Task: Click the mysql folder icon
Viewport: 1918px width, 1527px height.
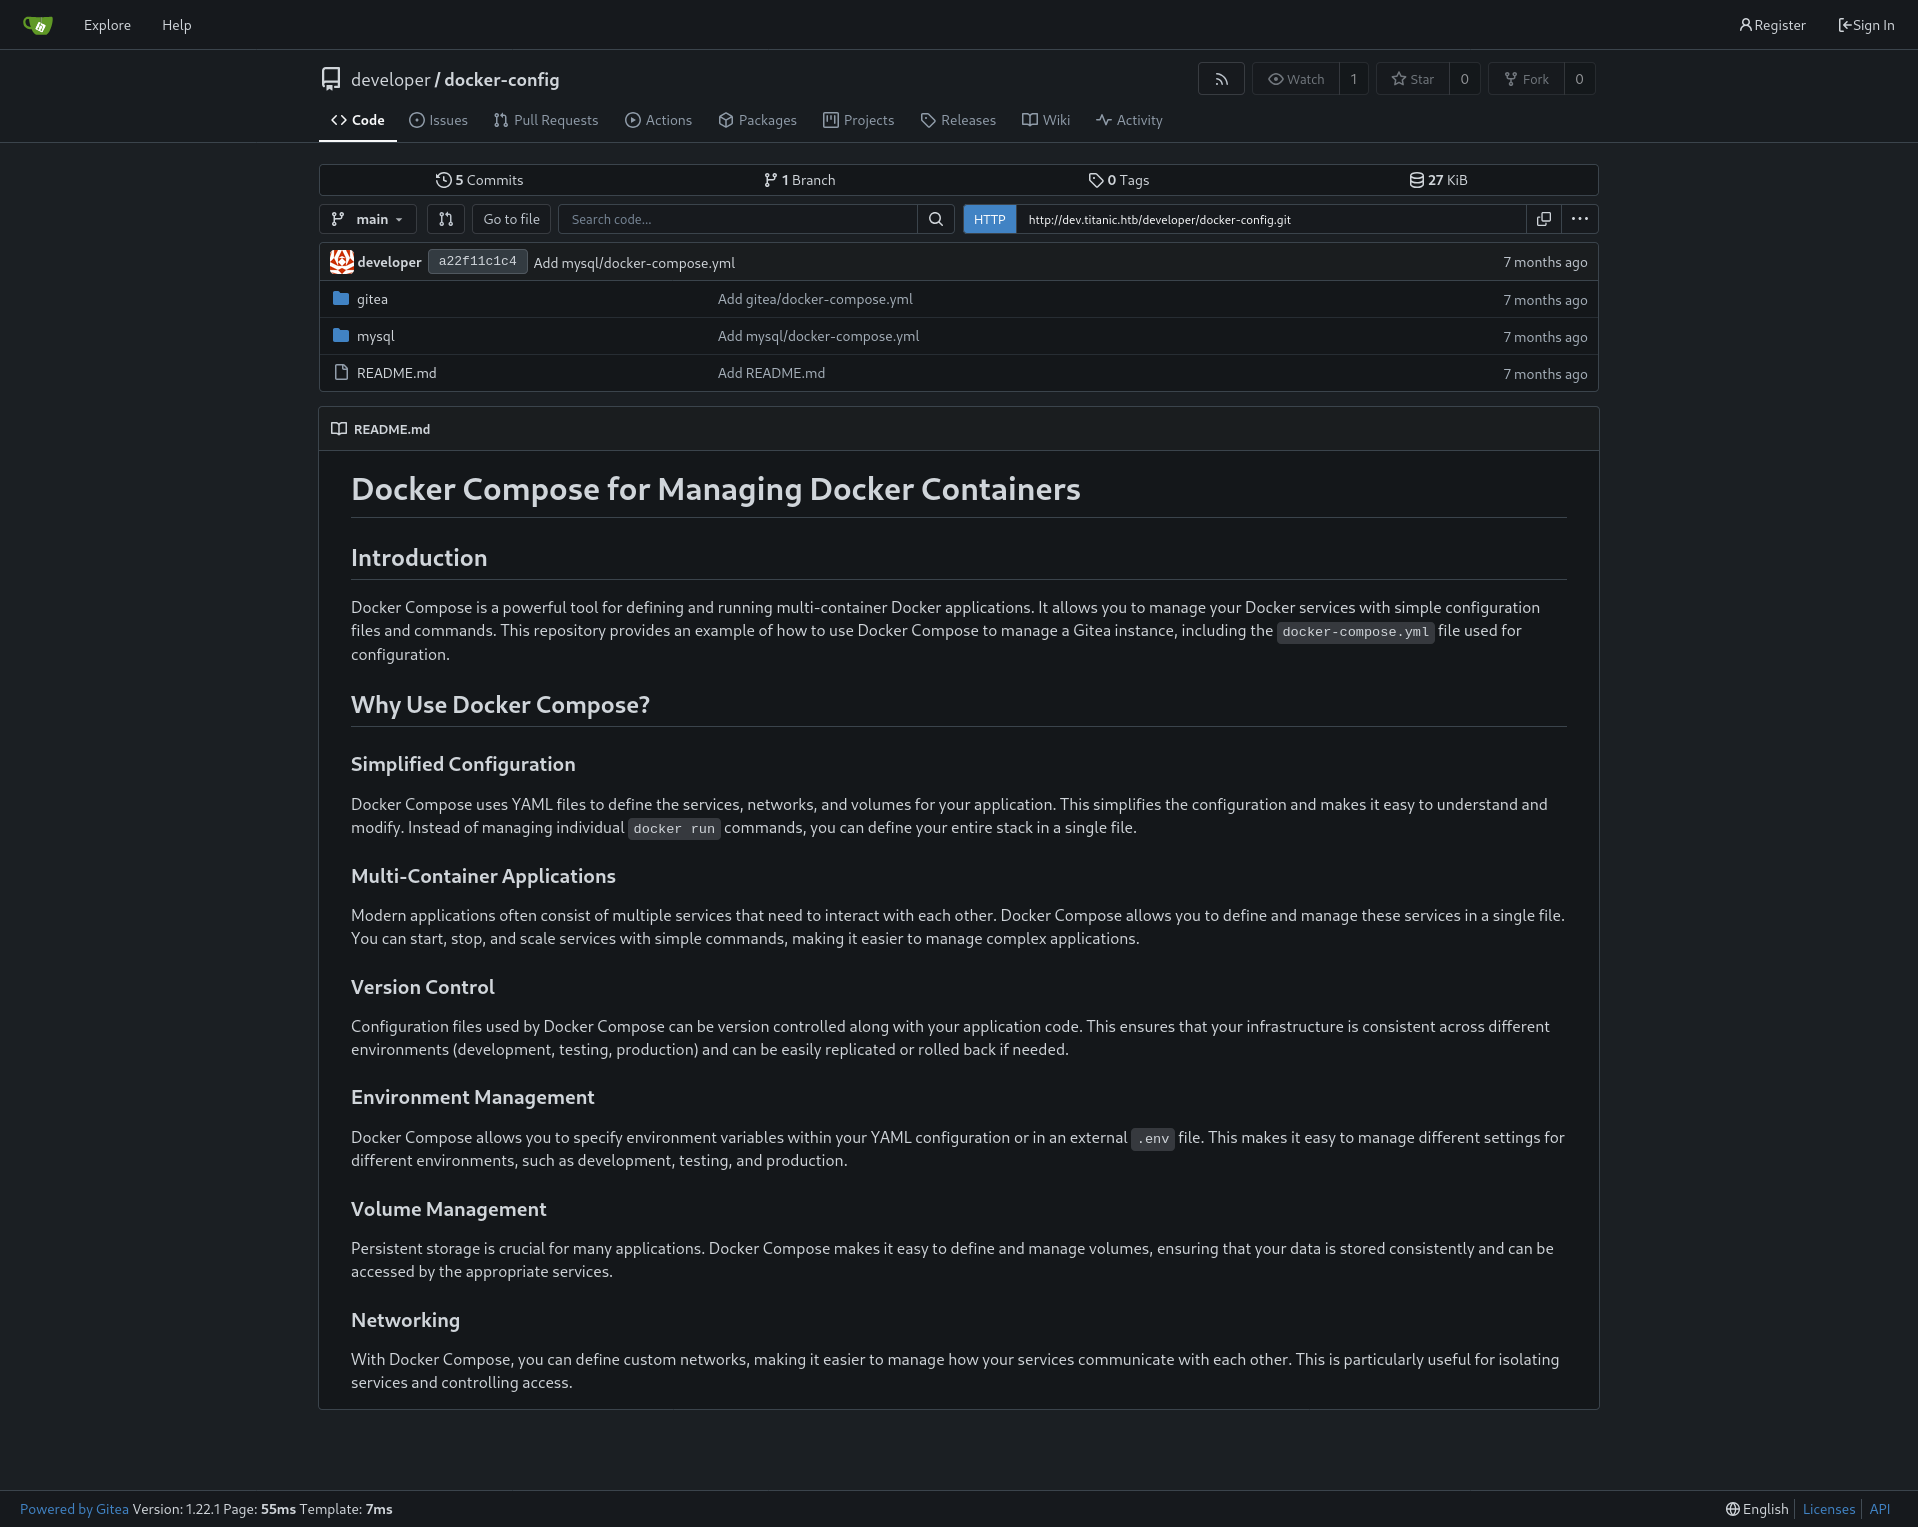Action: 341,336
